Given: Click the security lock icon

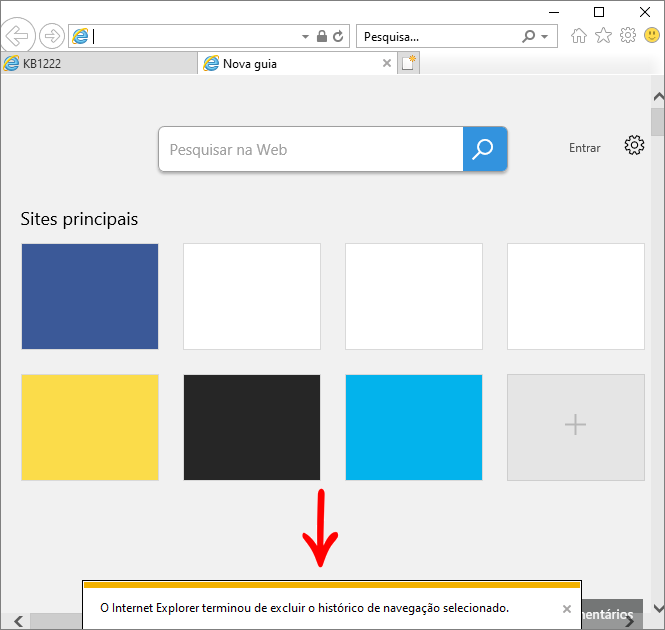Looking at the screenshot, I should tap(322, 36).
